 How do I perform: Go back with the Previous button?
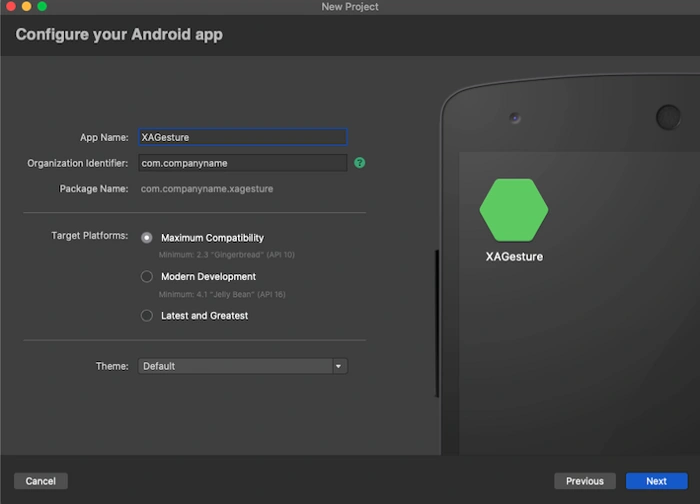pos(585,481)
